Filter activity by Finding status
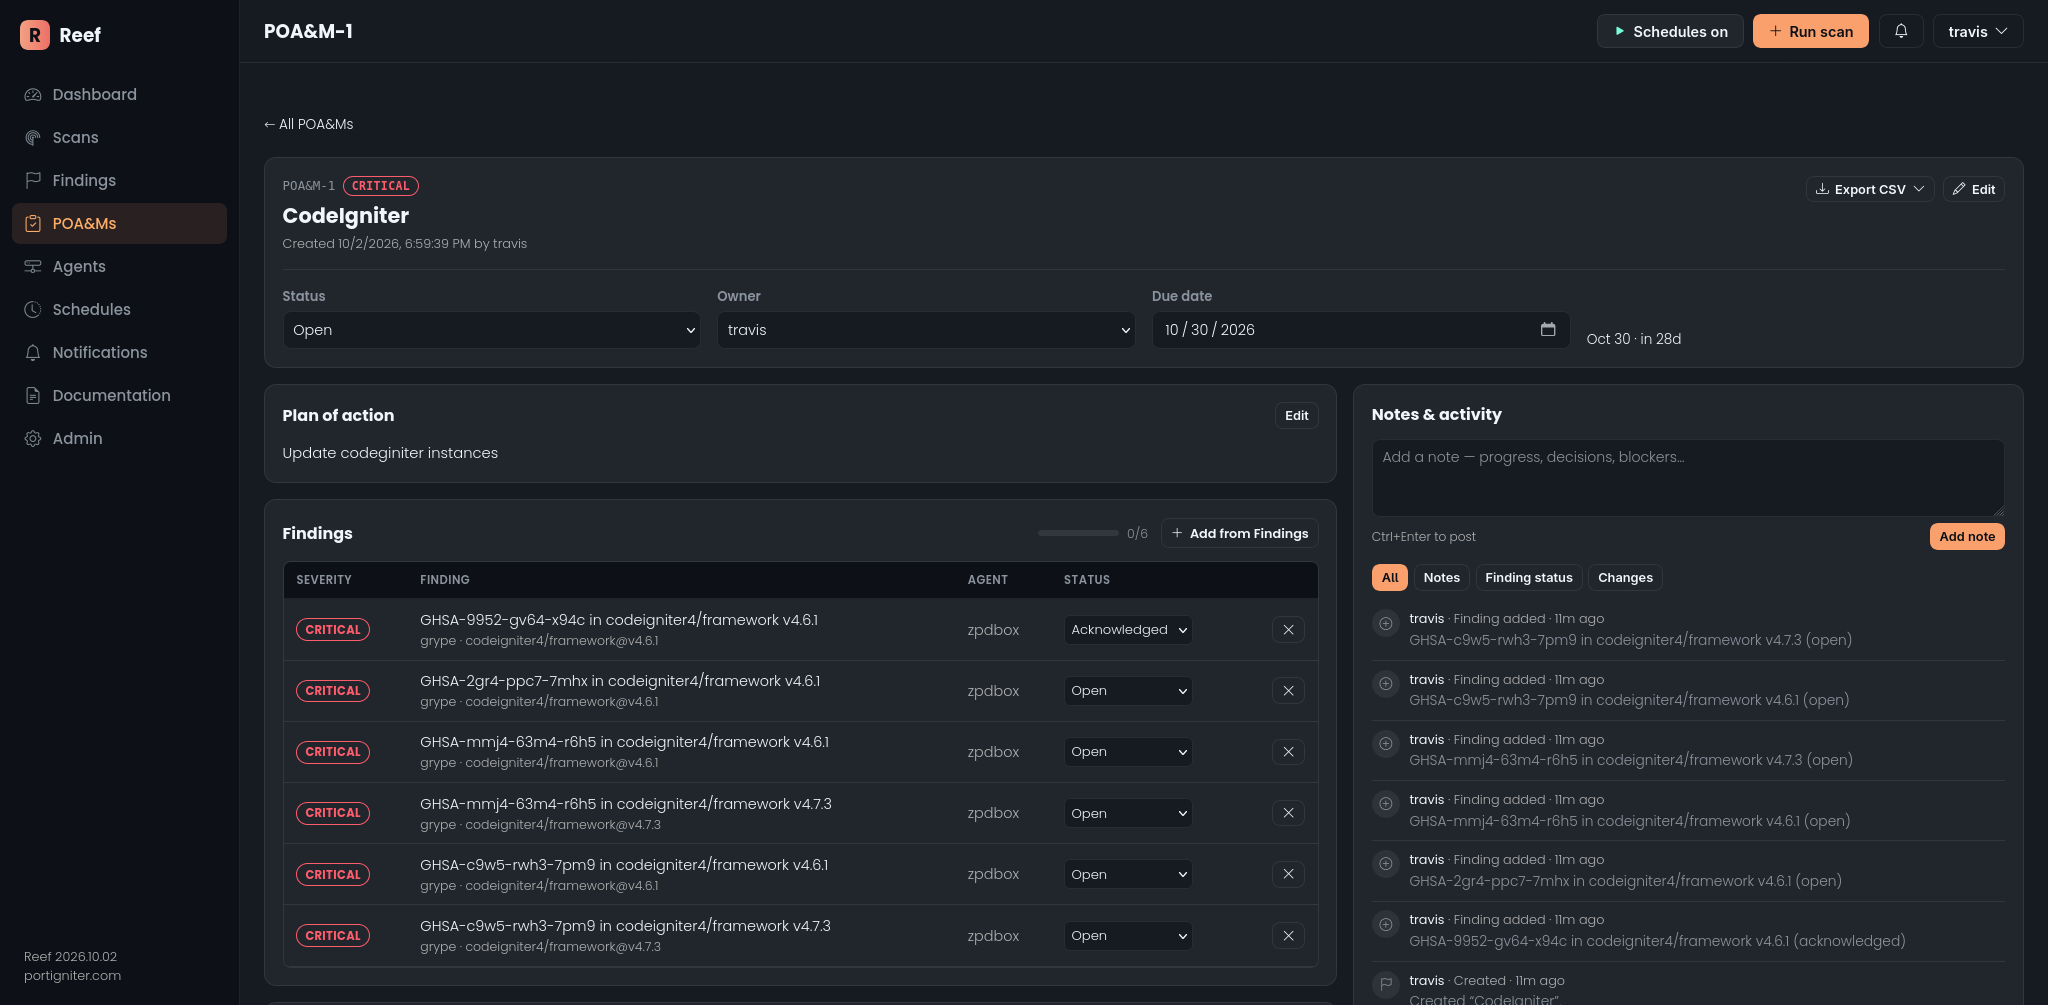2048x1005 pixels. tap(1528, 577)
